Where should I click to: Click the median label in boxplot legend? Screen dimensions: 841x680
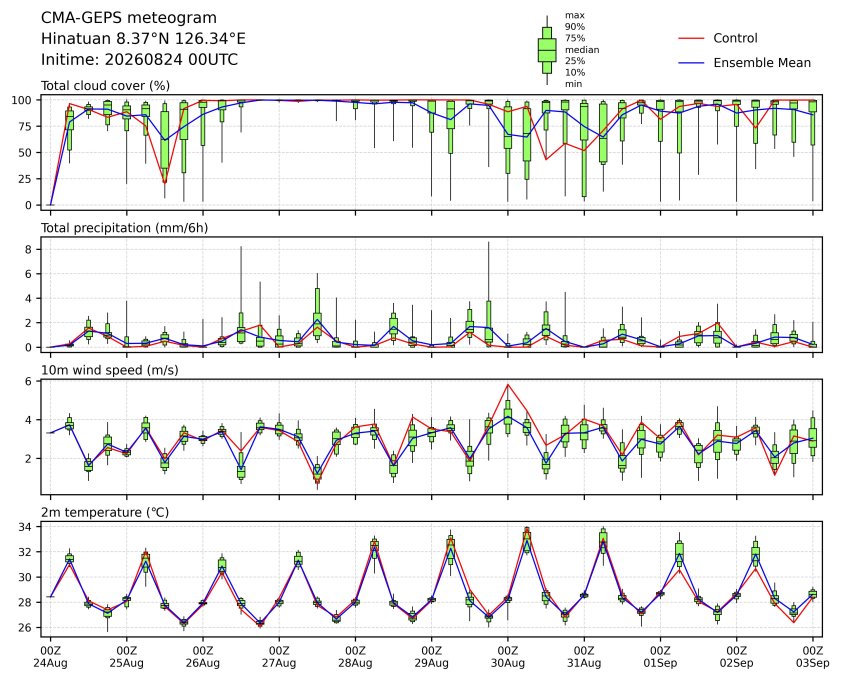pos(582,50)
